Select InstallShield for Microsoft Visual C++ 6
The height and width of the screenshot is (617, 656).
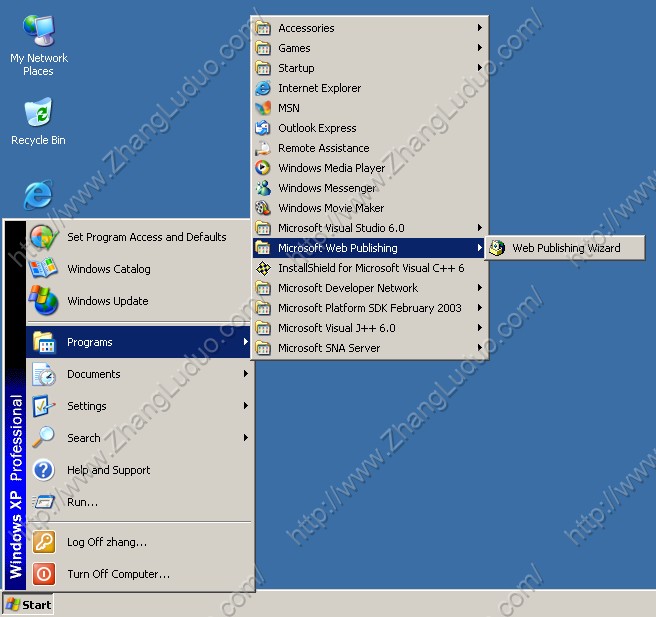coord(369,268)
